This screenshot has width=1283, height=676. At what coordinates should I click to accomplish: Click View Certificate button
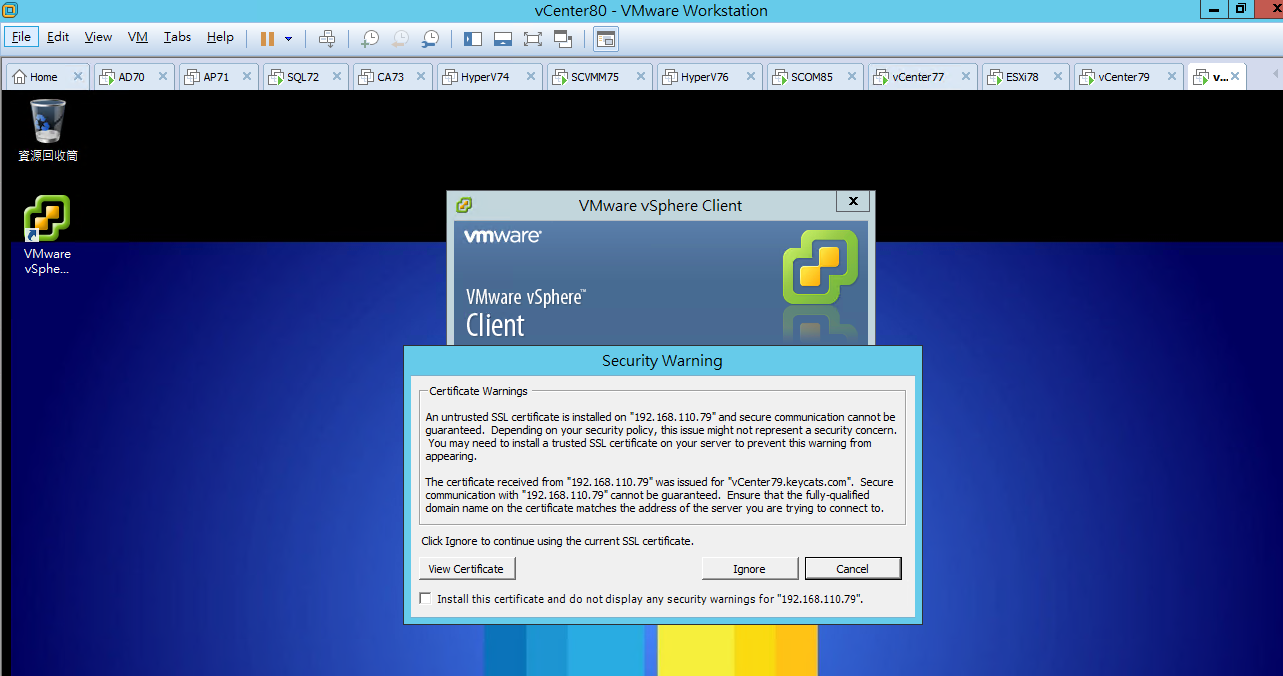click(x=466, y=569)
